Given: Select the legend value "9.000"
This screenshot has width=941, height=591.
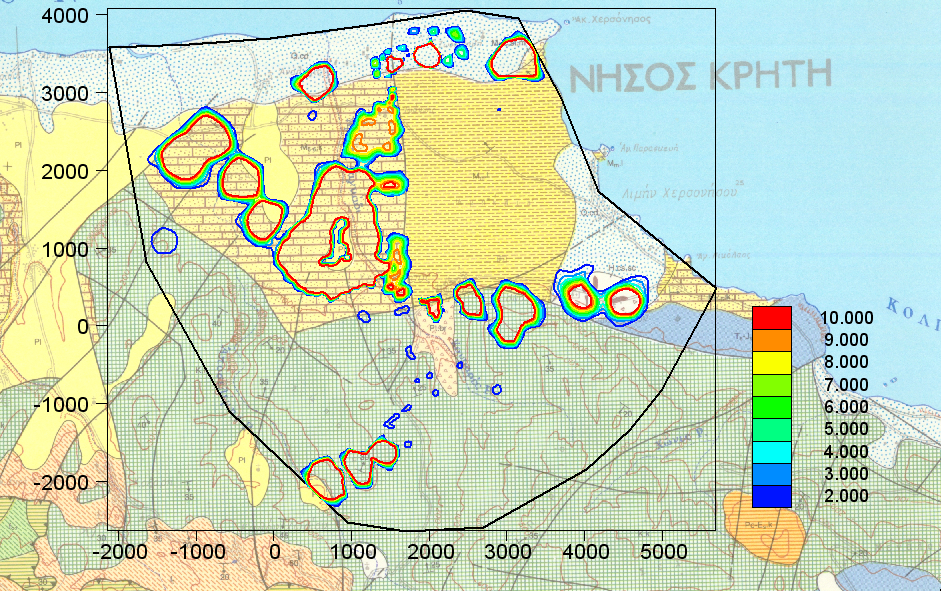Looking at the screenshot, I should click(x=846, y=340).
